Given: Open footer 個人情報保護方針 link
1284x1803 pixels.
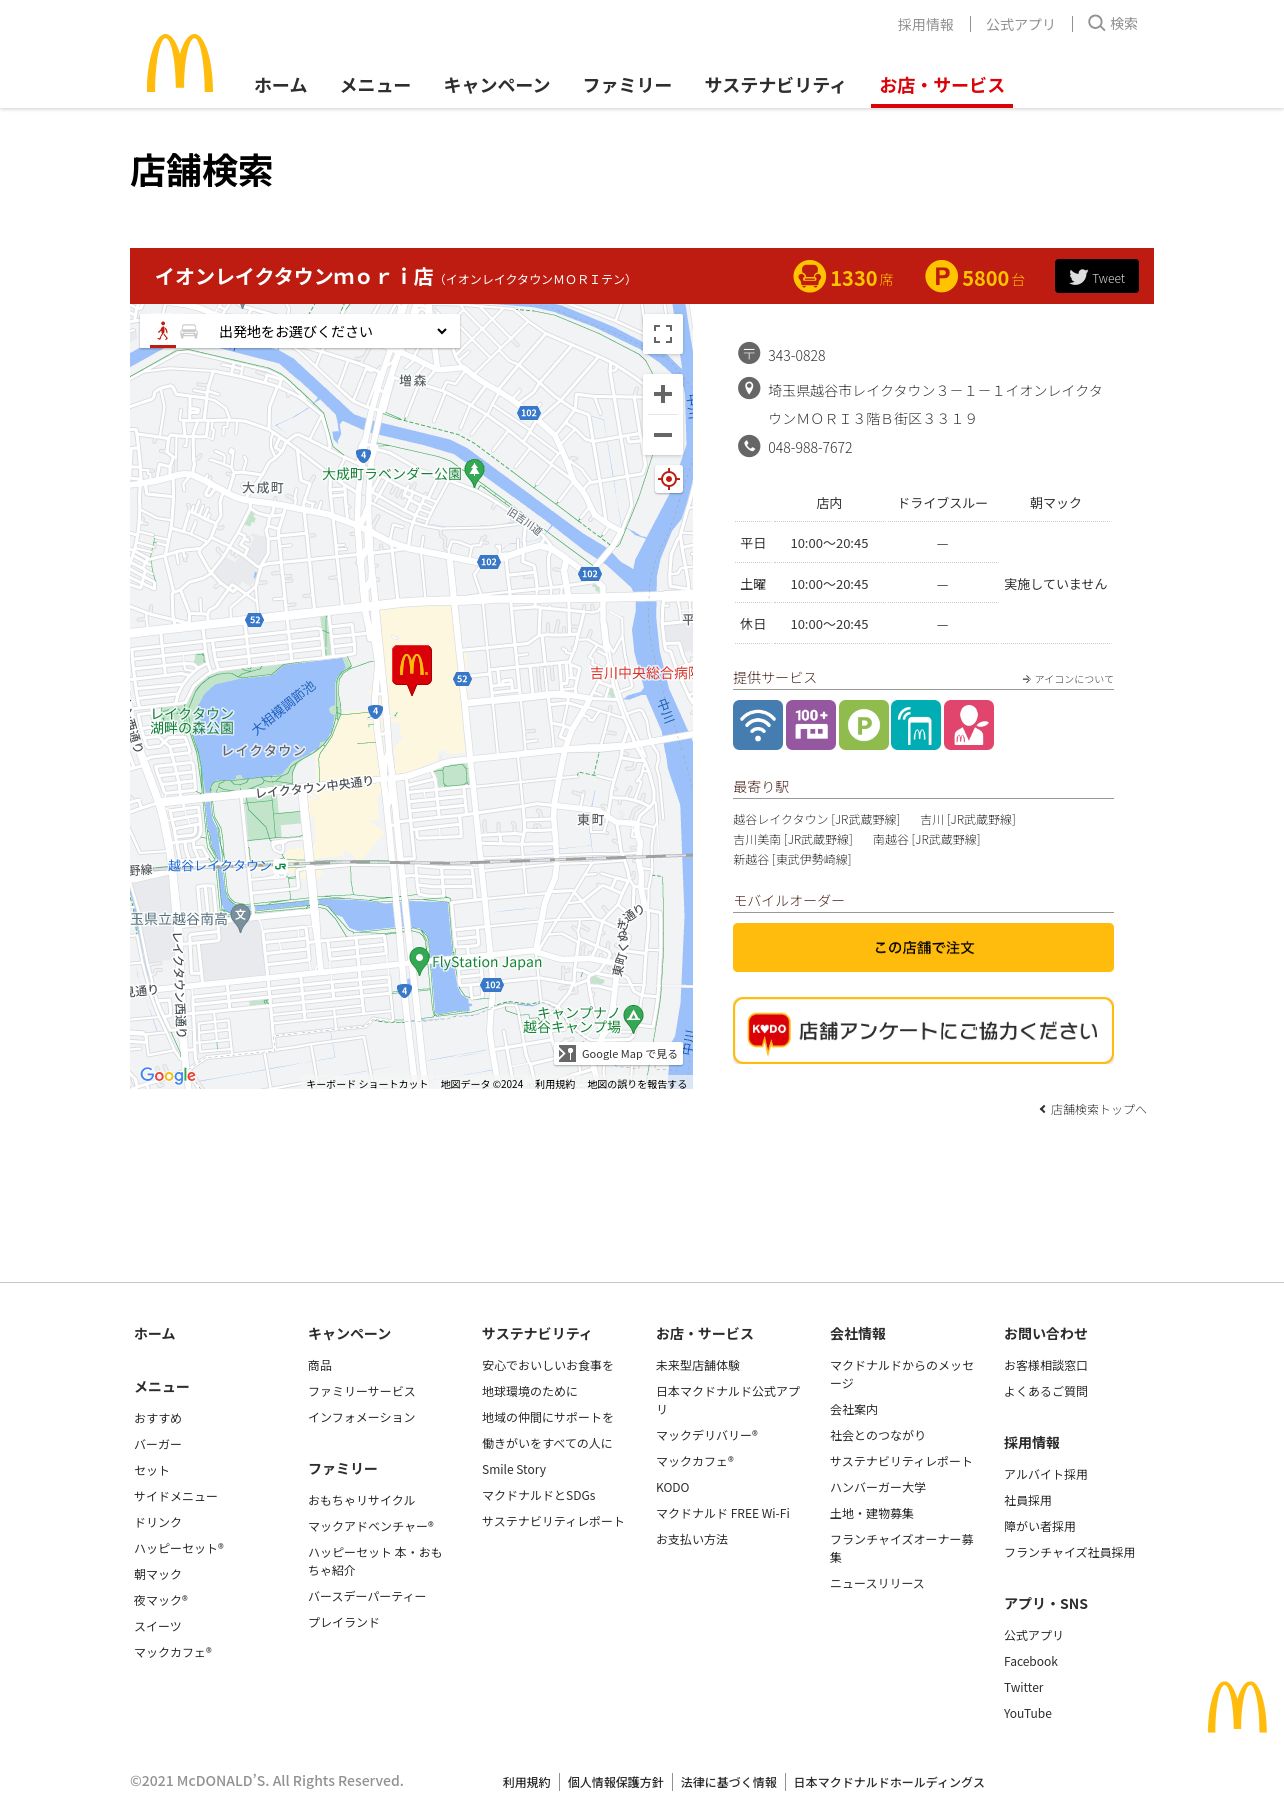Looking at the screenshot, I should [616, 1782].
